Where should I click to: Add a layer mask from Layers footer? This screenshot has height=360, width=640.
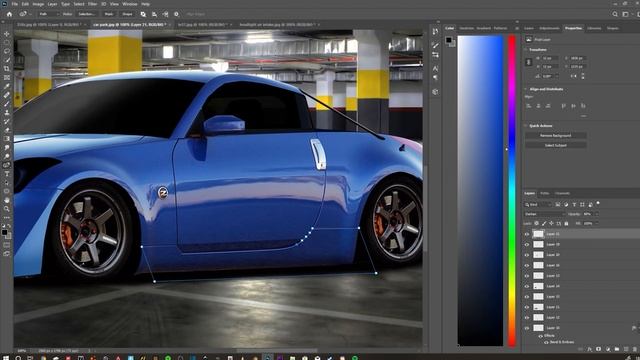(598, 349)
